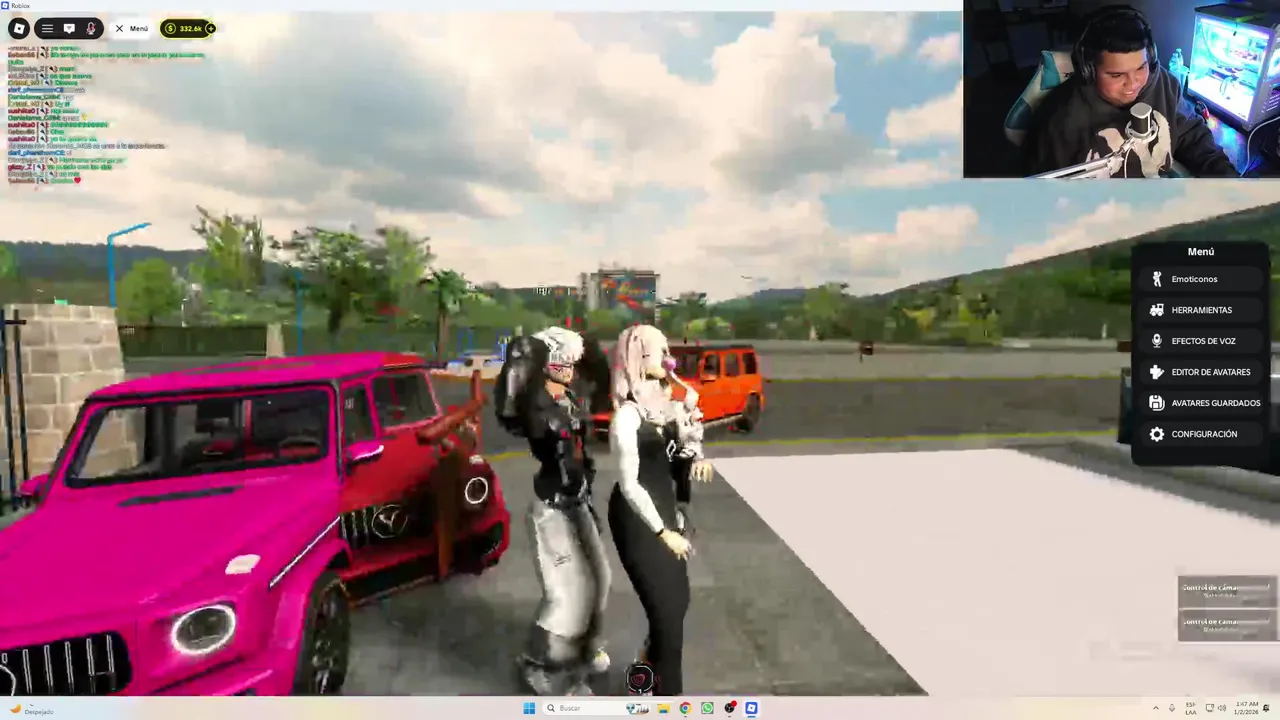Click the round emote button near bottom center
This screenshot has height=720, width=1280.
[640, 679]
